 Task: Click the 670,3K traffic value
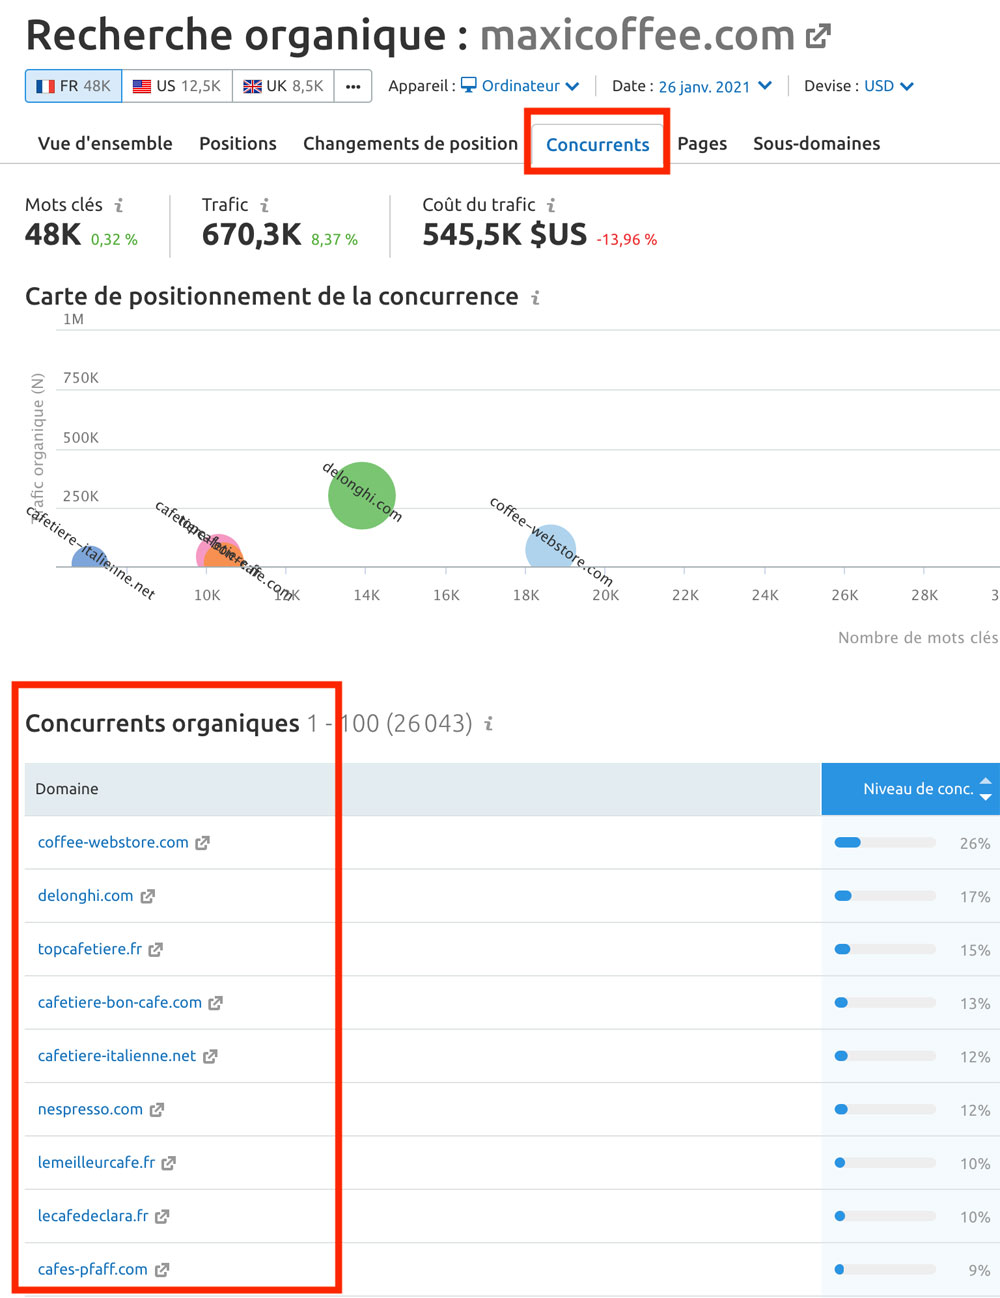(x=251, y=235)
